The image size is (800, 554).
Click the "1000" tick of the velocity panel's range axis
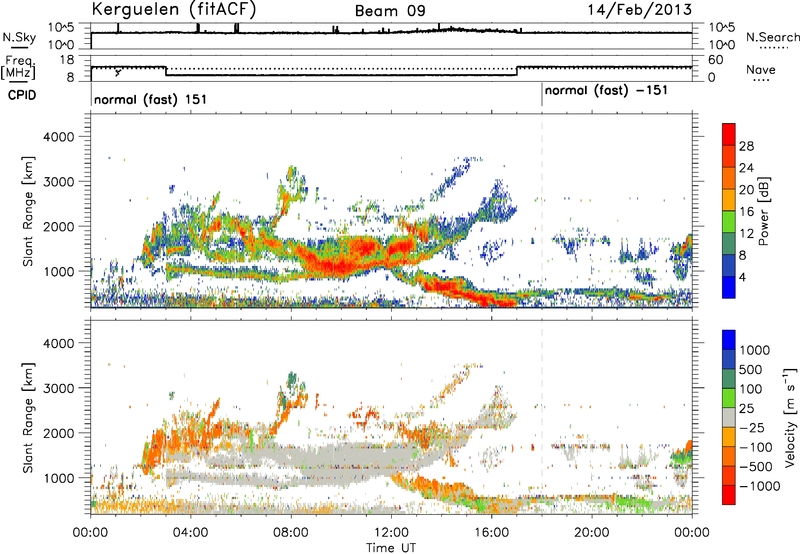(58, 478)
